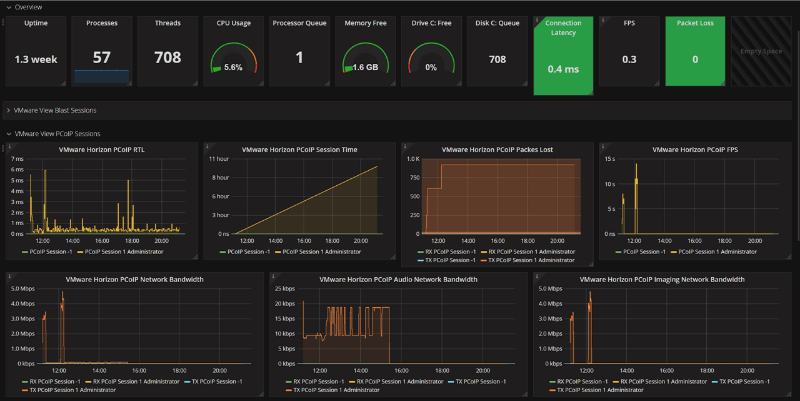The height and width of the screenshot is (401, 800).
Task: Toggle TX PCoIP Session -1 in Network Bandwidth legend
Action: click(x=217, y=382)
